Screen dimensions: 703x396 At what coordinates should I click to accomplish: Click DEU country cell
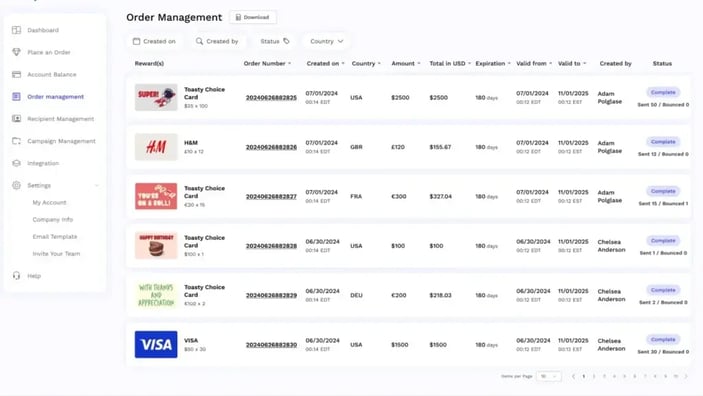pos(356,295)
